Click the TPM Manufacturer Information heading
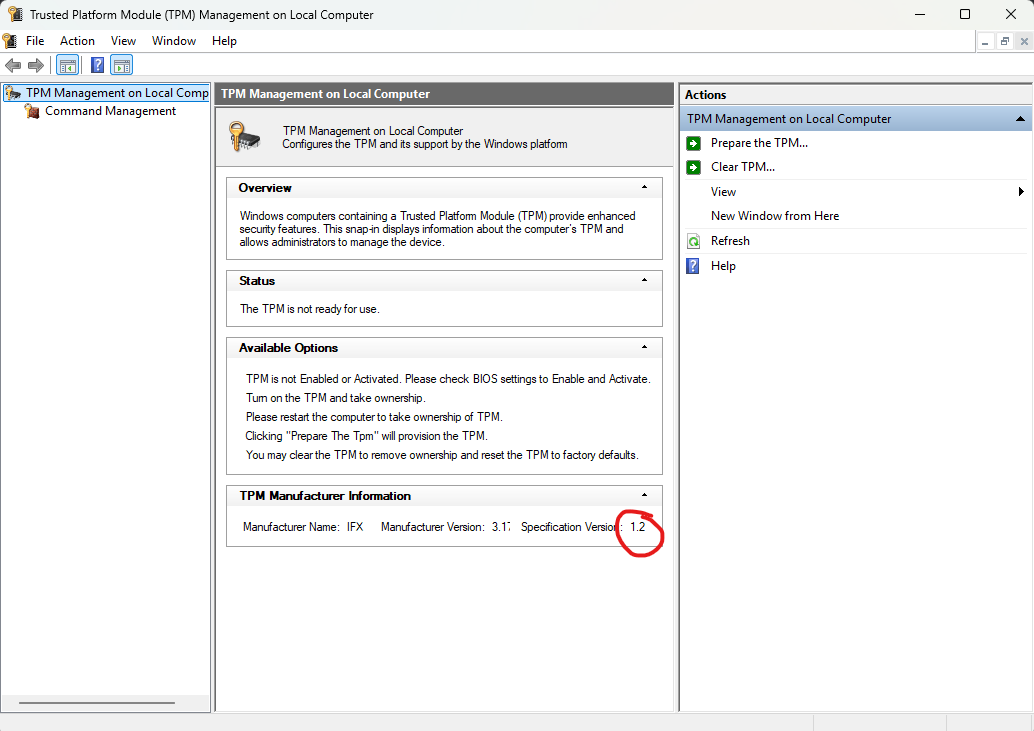The height and width of the screenshot is (731, 1034). pos(324,496)
